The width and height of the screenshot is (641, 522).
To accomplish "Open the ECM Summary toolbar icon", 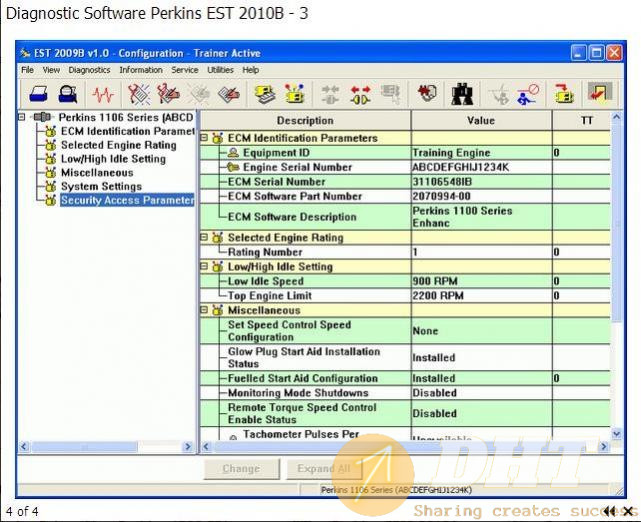I will (x=265, y=94).
